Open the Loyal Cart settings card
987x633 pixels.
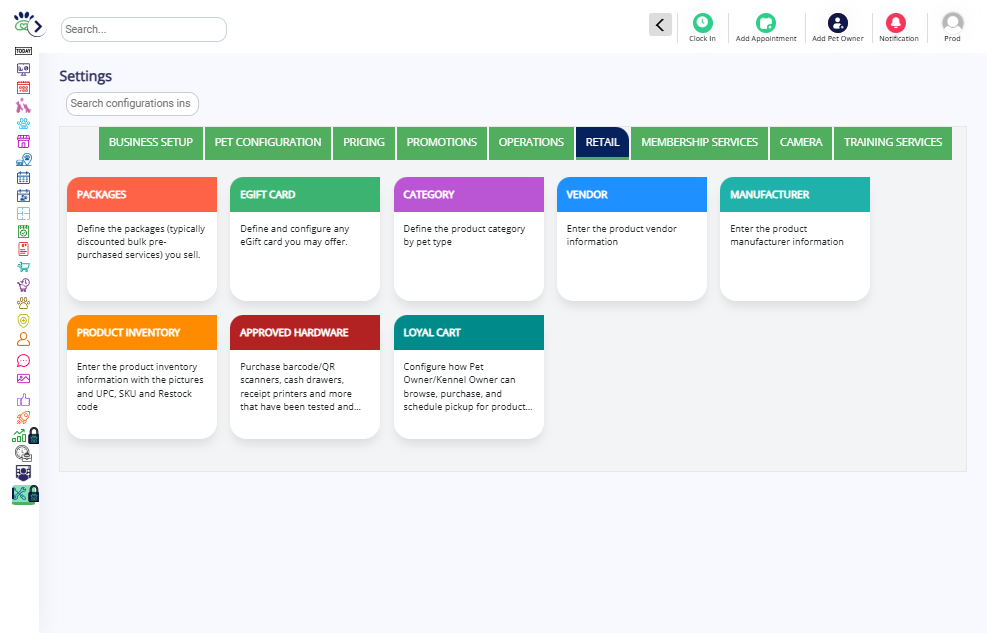(468, 376)
